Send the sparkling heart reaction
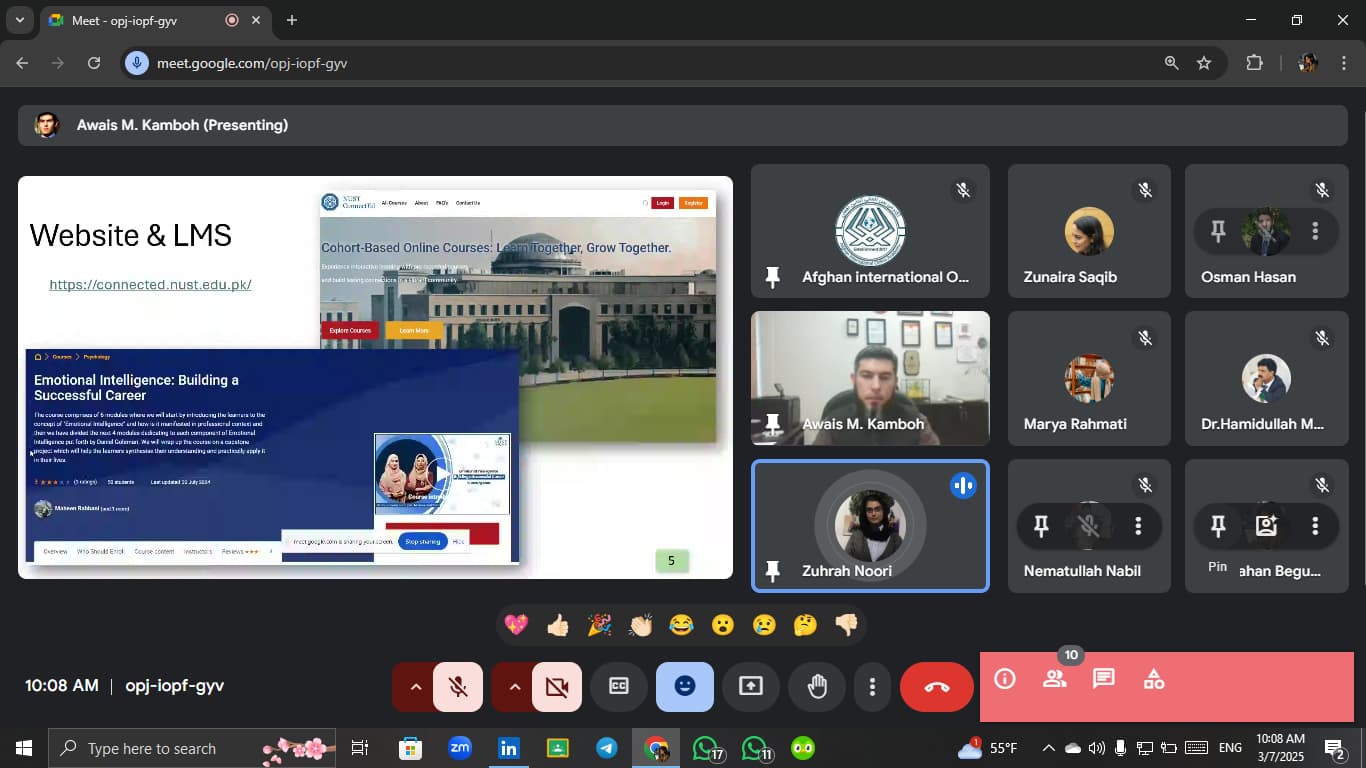The image size is (1366, 768). [x=516, y=626]
